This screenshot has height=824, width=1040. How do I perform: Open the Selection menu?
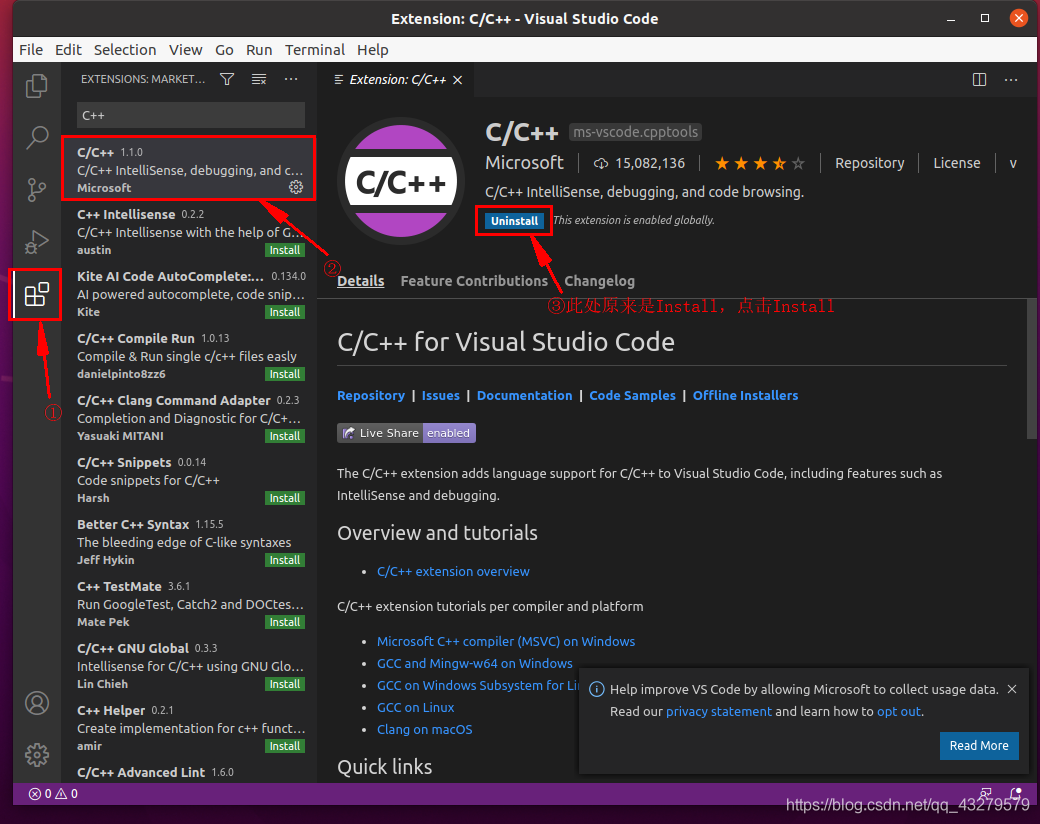(125, 50)
